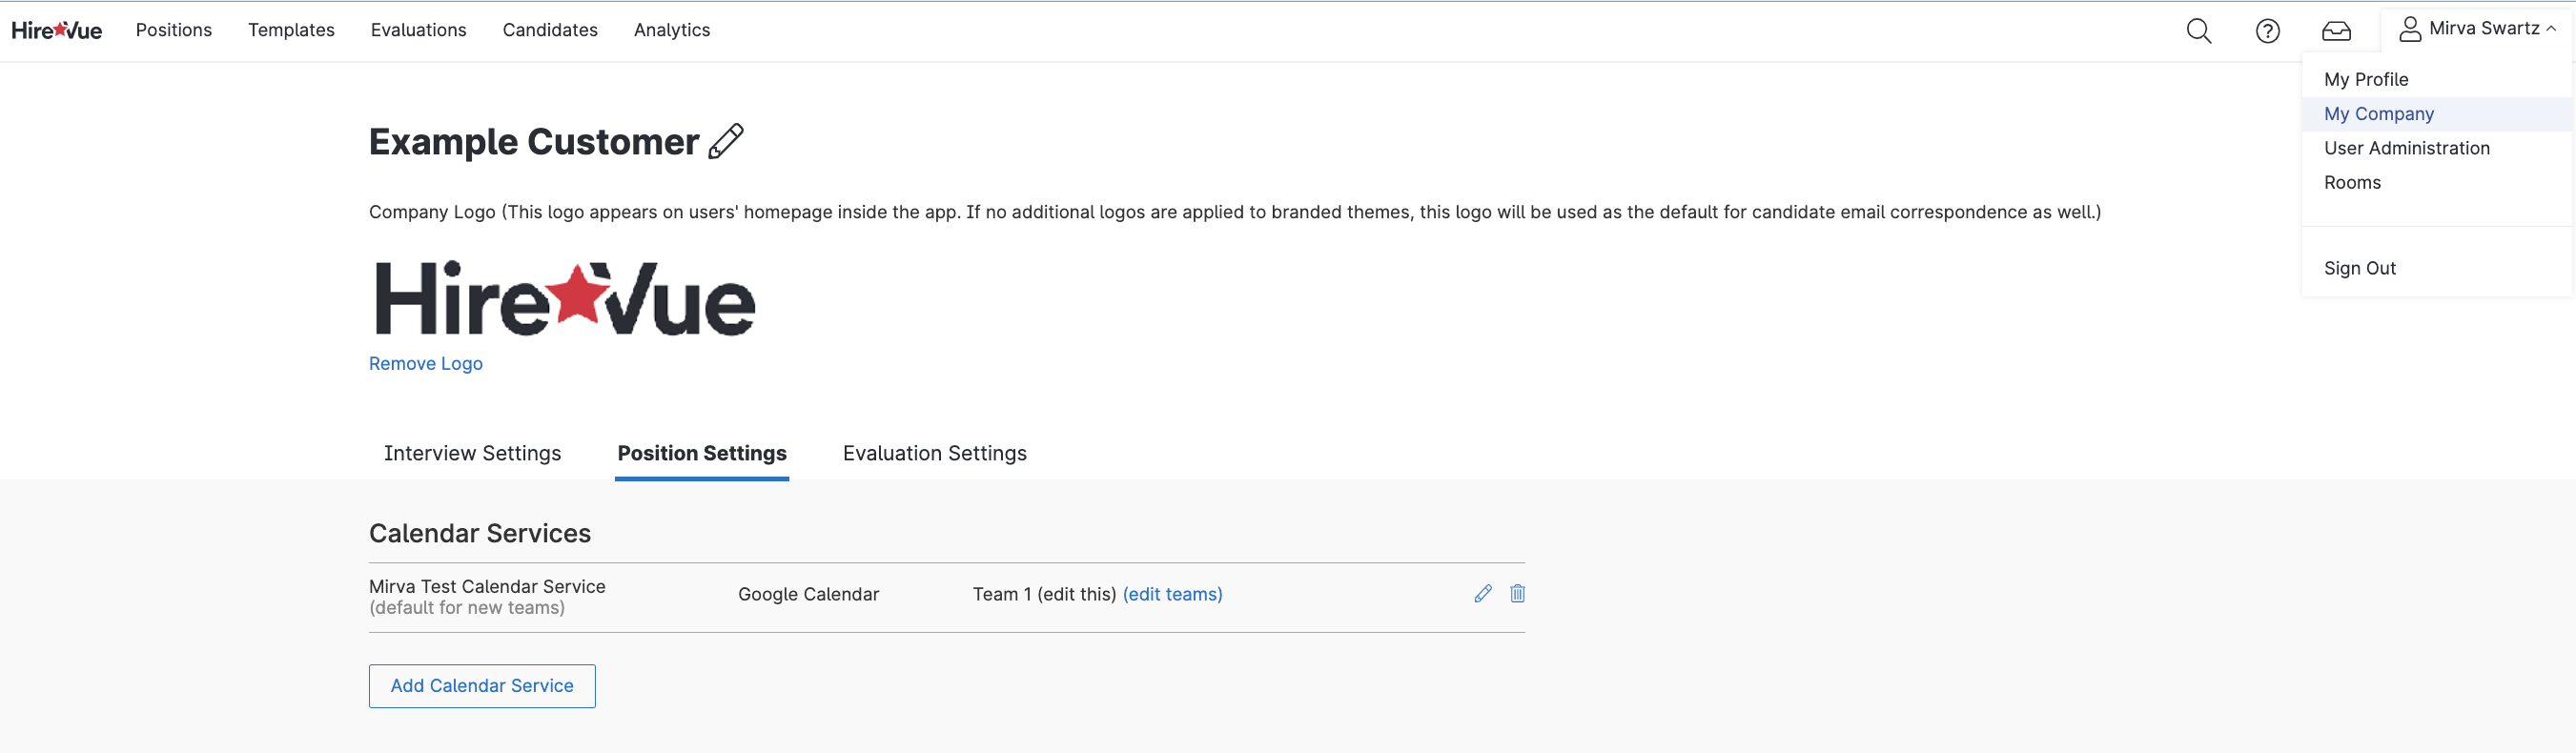The width and height of the screenshot is (2576, 753).
Task: Open the inbox tray icon
Action: 2336,31
